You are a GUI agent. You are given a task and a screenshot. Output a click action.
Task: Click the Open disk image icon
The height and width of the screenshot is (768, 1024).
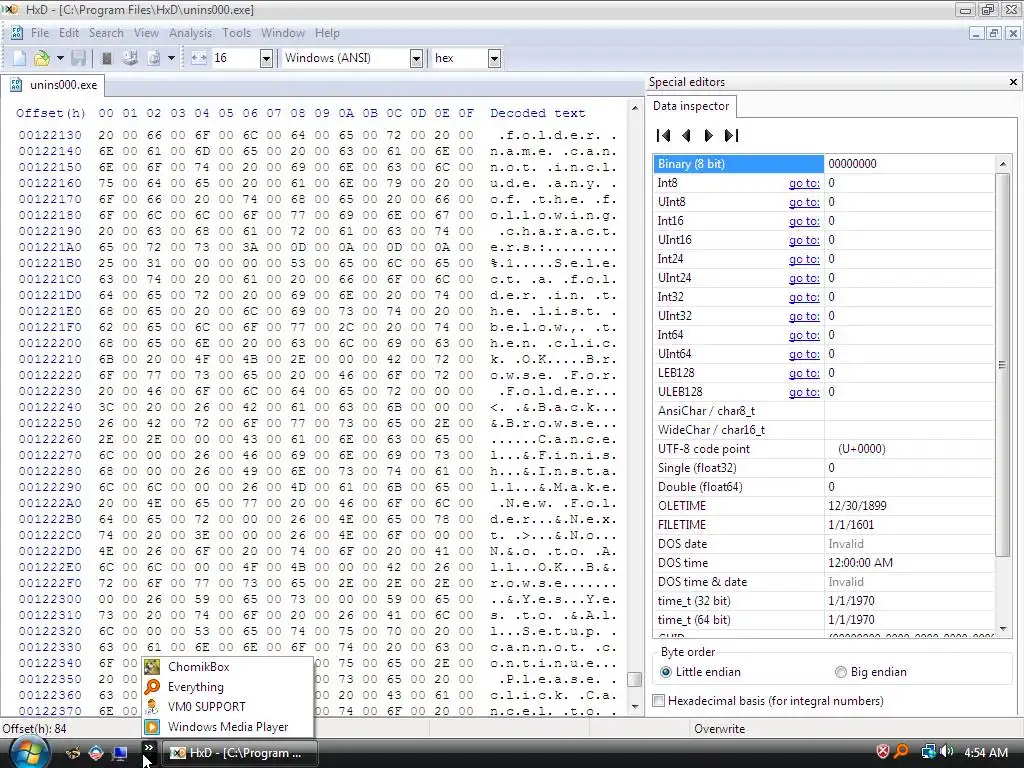point(153,58)
